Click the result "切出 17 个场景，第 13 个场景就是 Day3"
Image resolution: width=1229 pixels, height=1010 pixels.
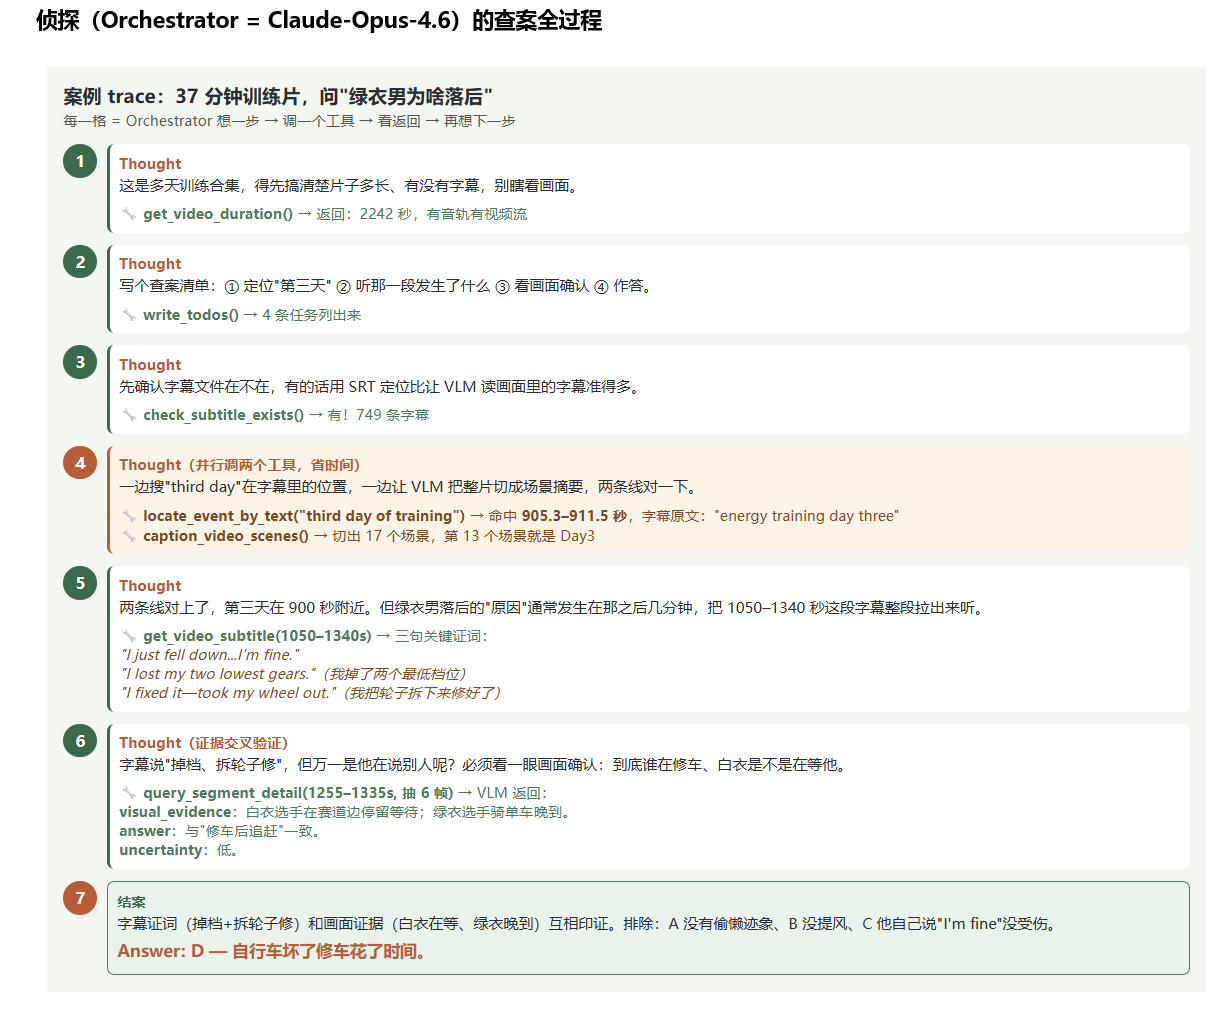click(x=463, y=536)
